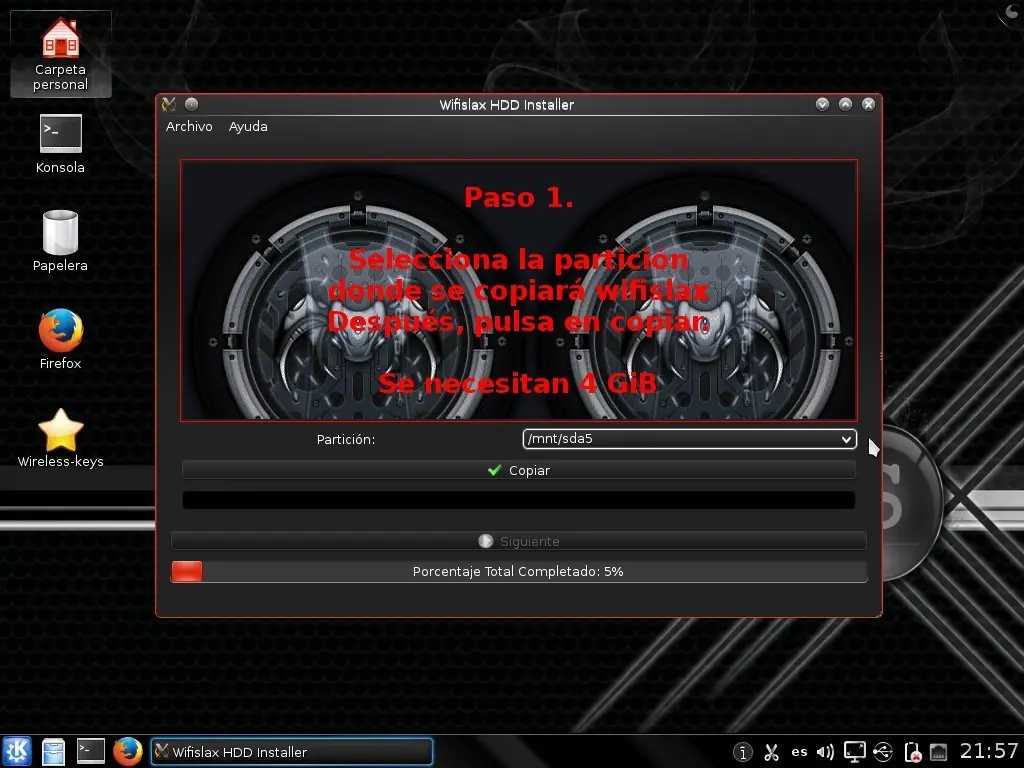
Task: Click the black copy progress bar
Action: (519, 500)
